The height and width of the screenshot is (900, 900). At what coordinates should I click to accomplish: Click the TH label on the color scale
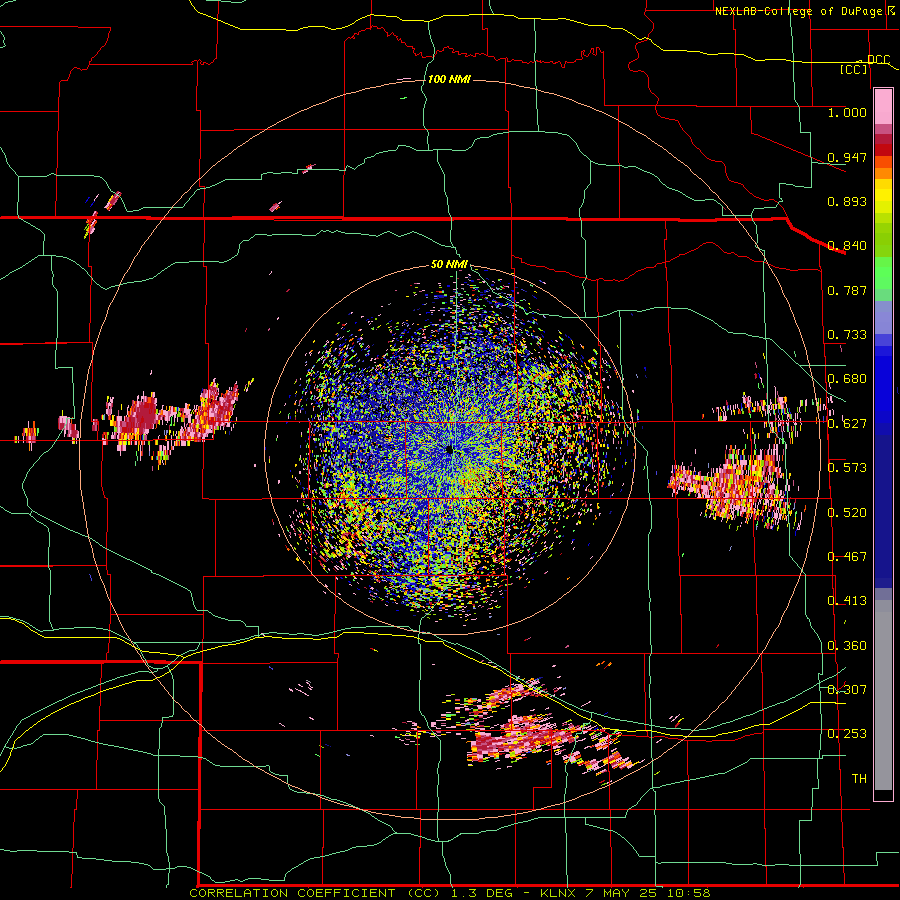coord(859,779)
